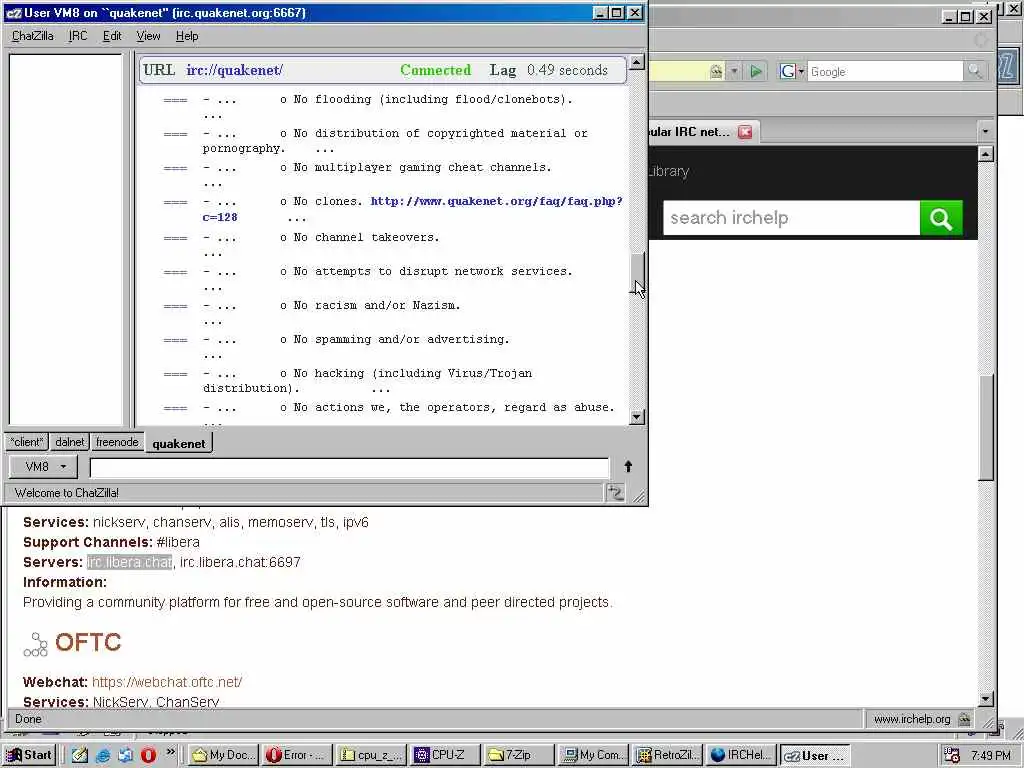This screenshot has width=1024, height=768.
Task: Click the browser page scrollbar up arrow
Action: tap(986, 154)
